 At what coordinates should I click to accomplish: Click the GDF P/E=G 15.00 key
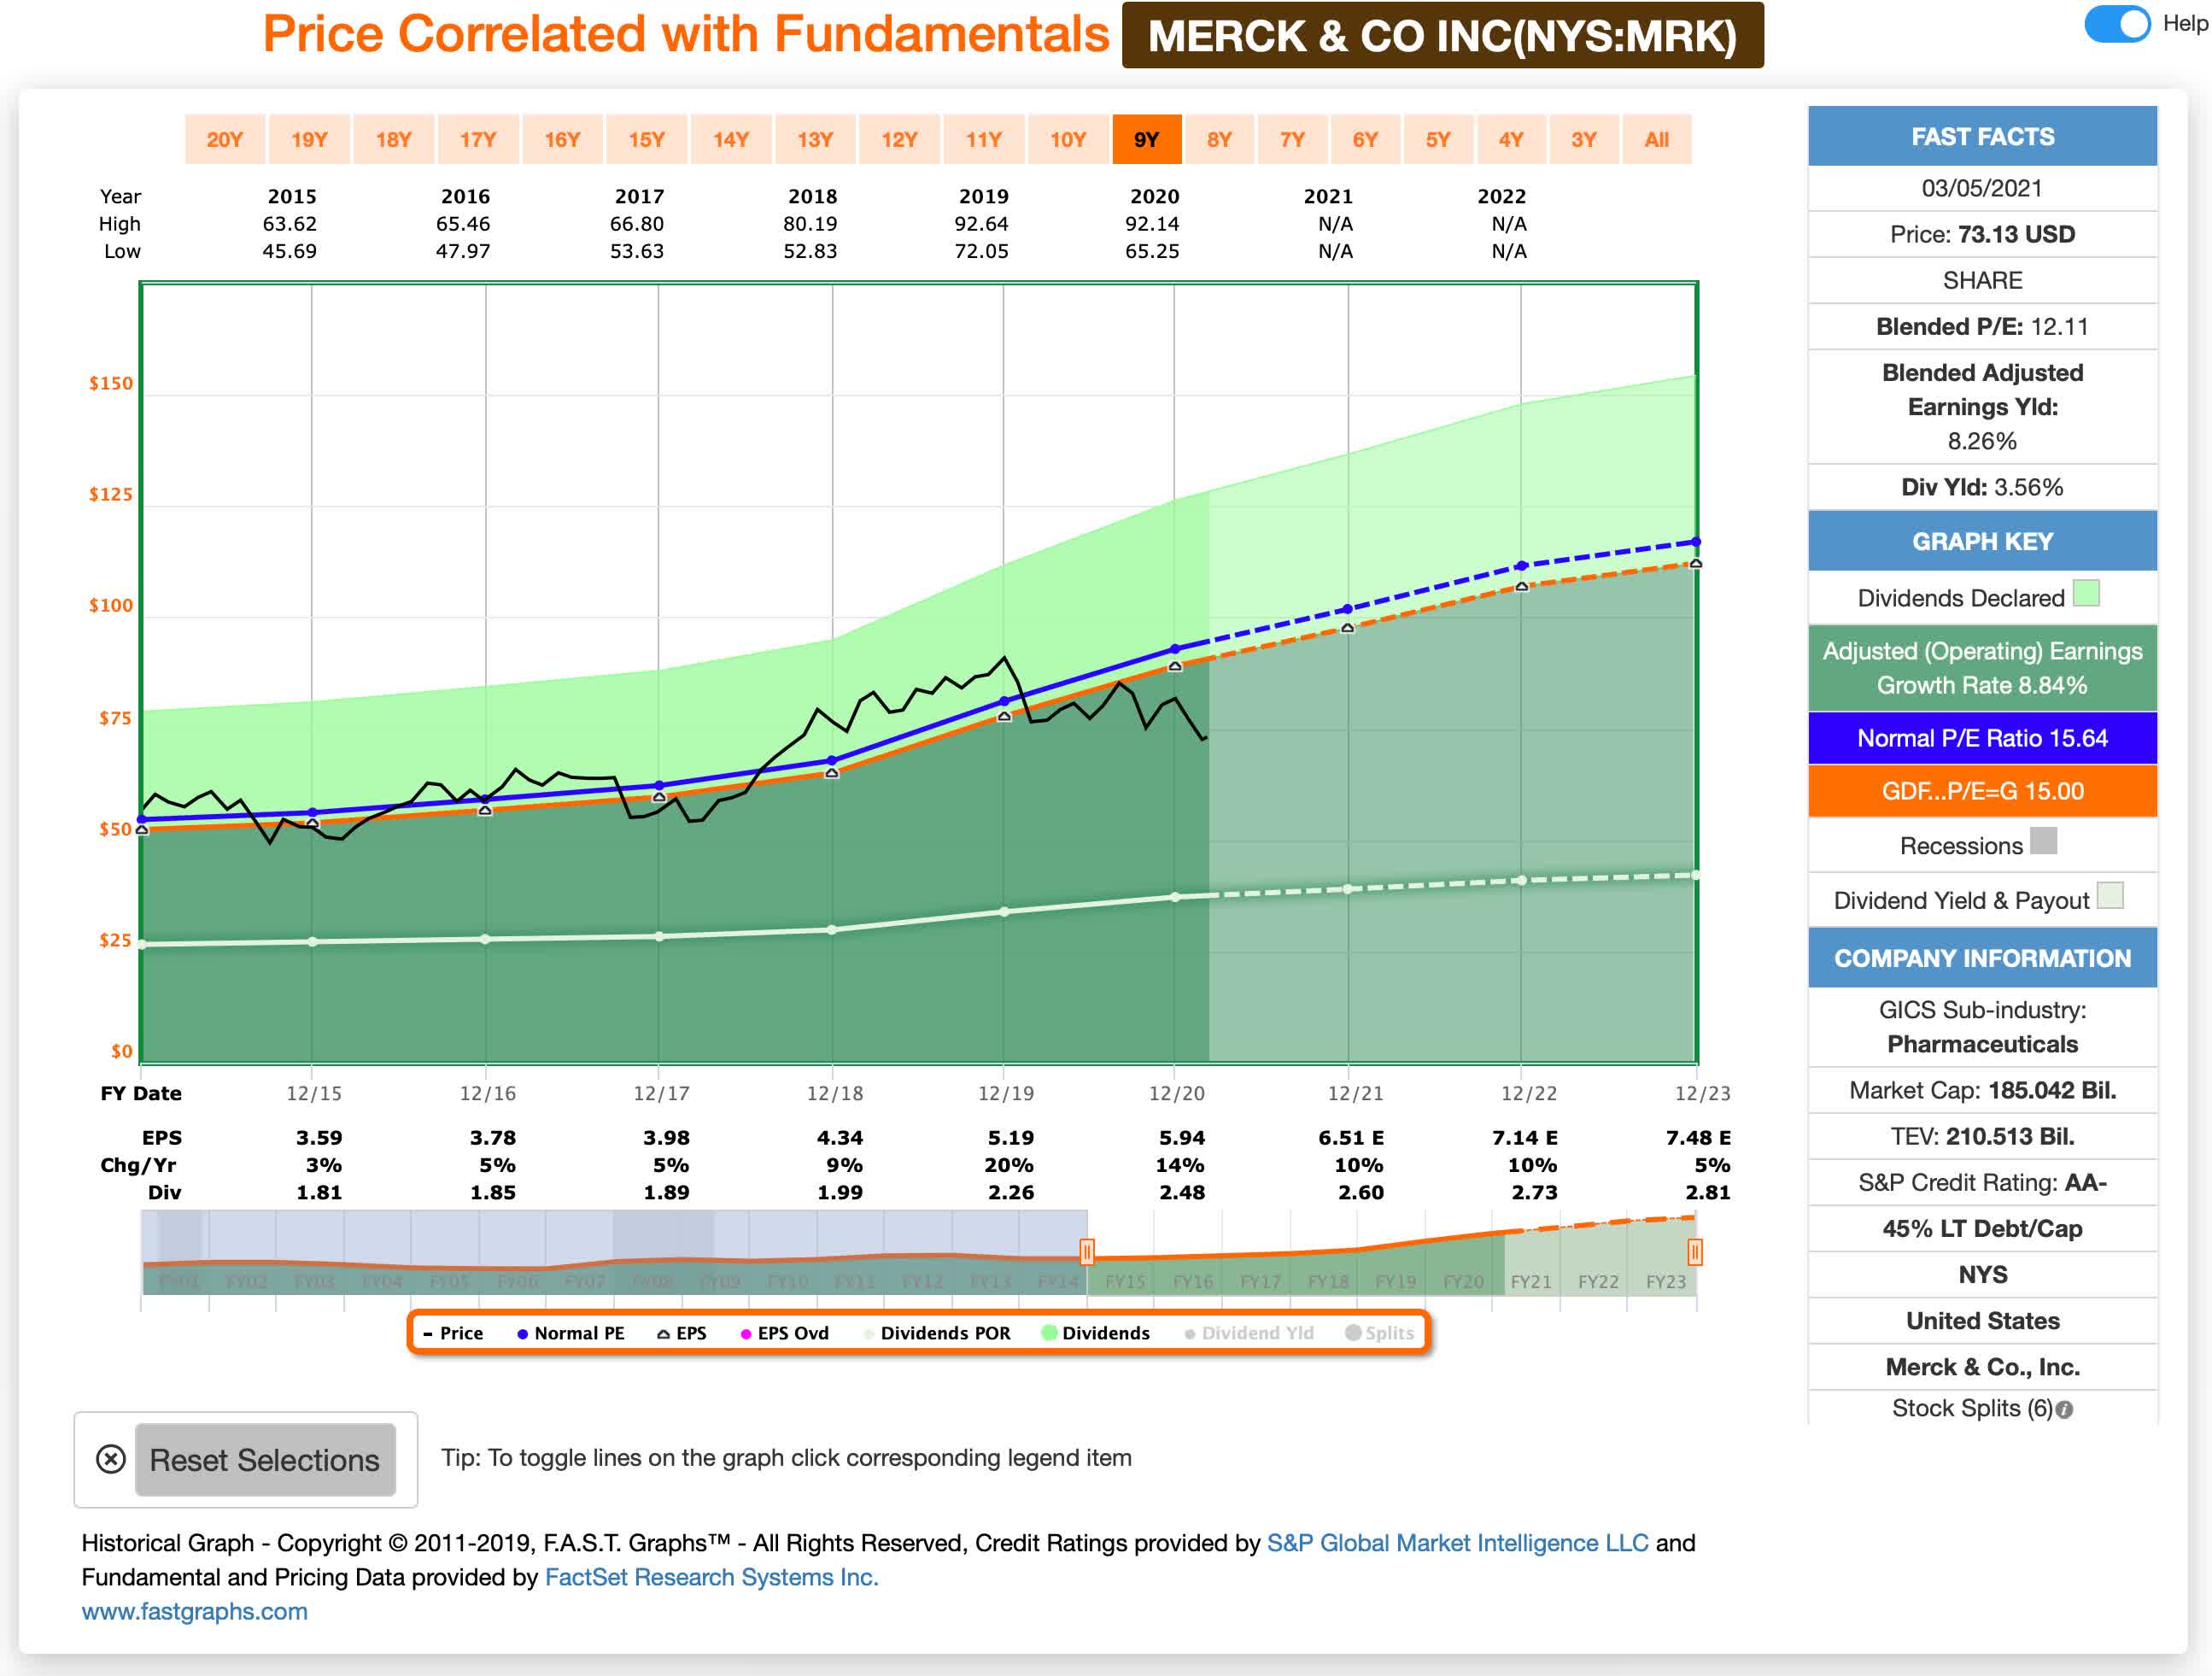(1982, 791)
